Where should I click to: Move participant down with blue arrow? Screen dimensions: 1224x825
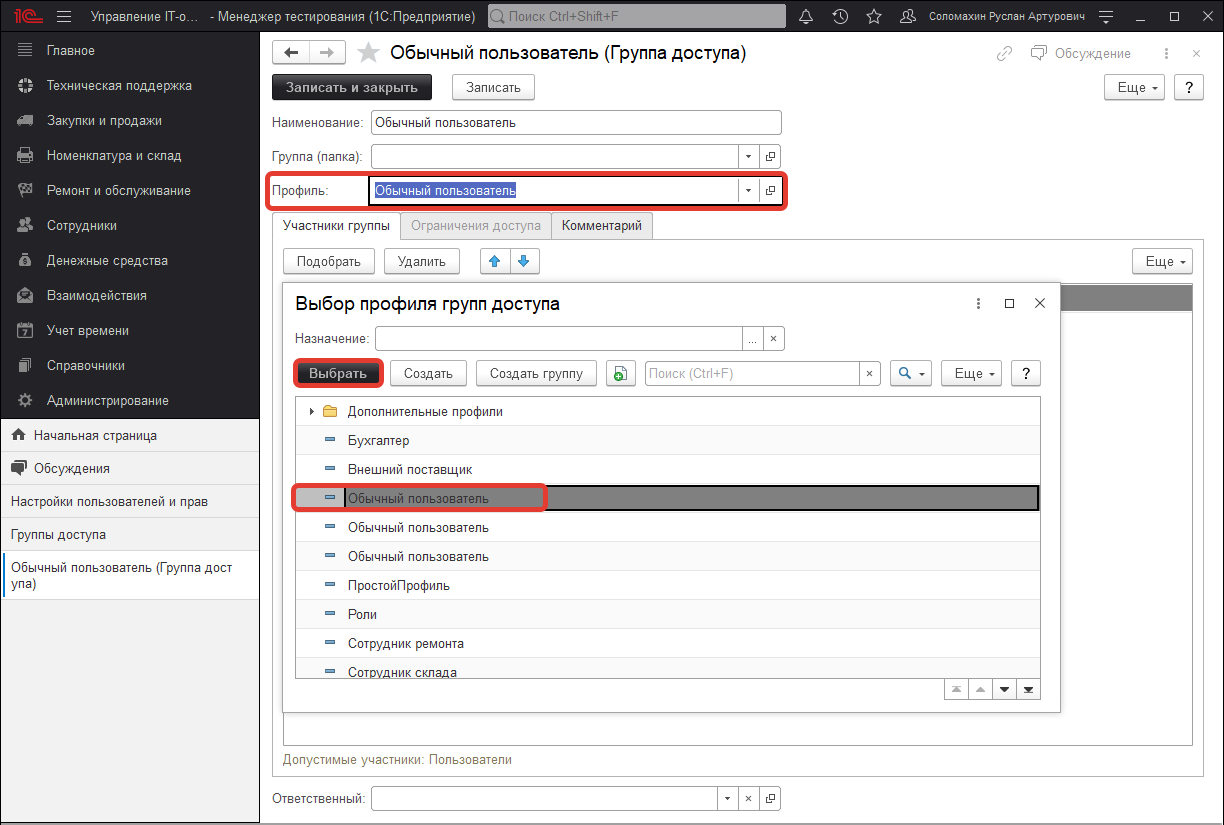tap(523, 261)
